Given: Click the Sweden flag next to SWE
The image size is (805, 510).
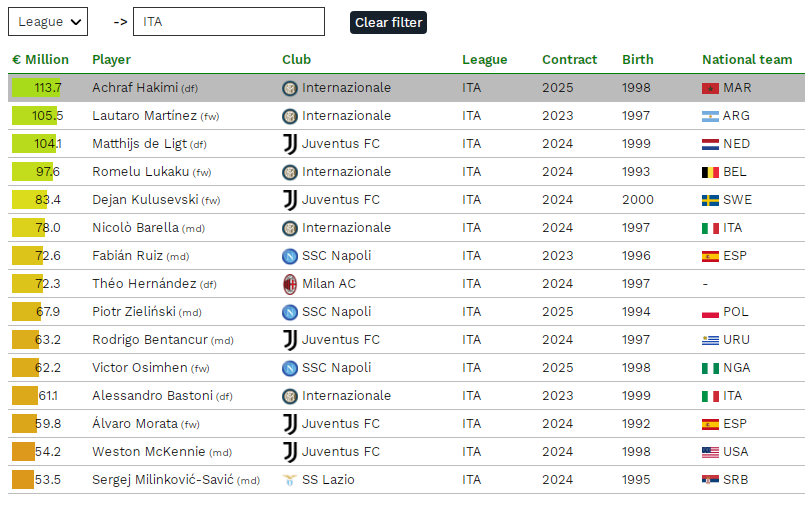Looking at the screenshot, I should [x=710, y=200].
